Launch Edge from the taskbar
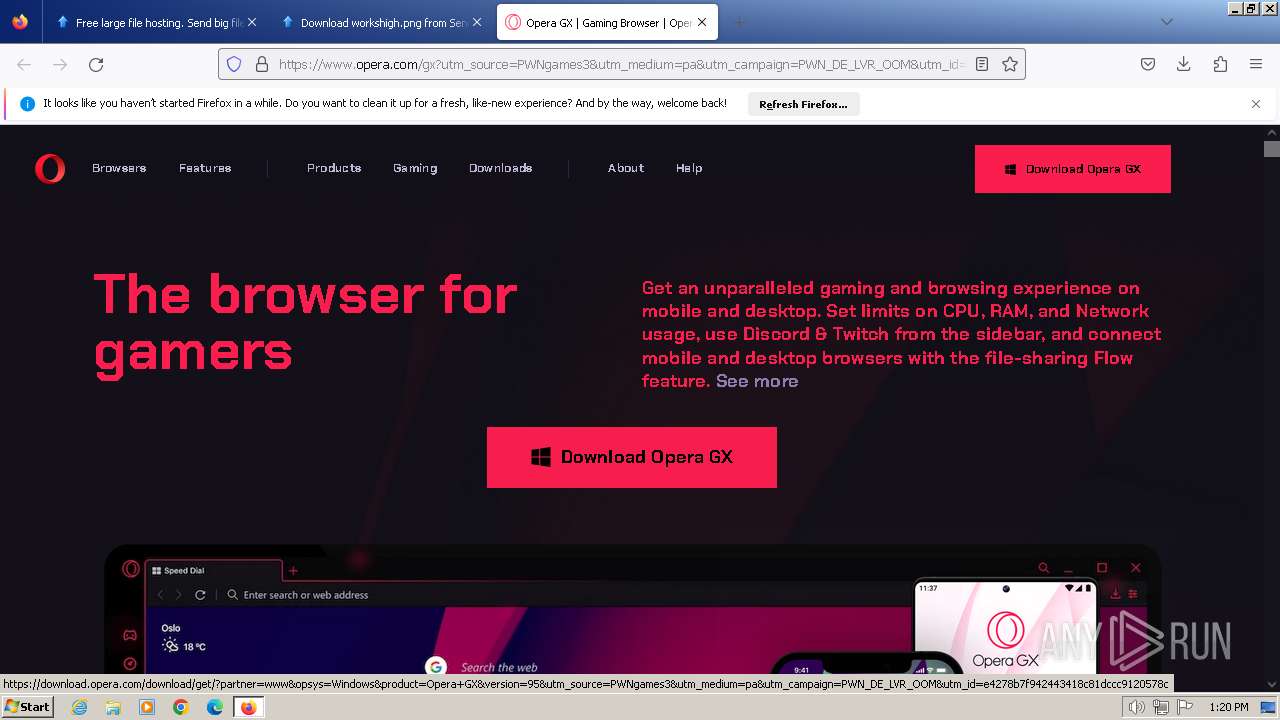The height and width of the screenshot is (720, 1280). point(215,707)
